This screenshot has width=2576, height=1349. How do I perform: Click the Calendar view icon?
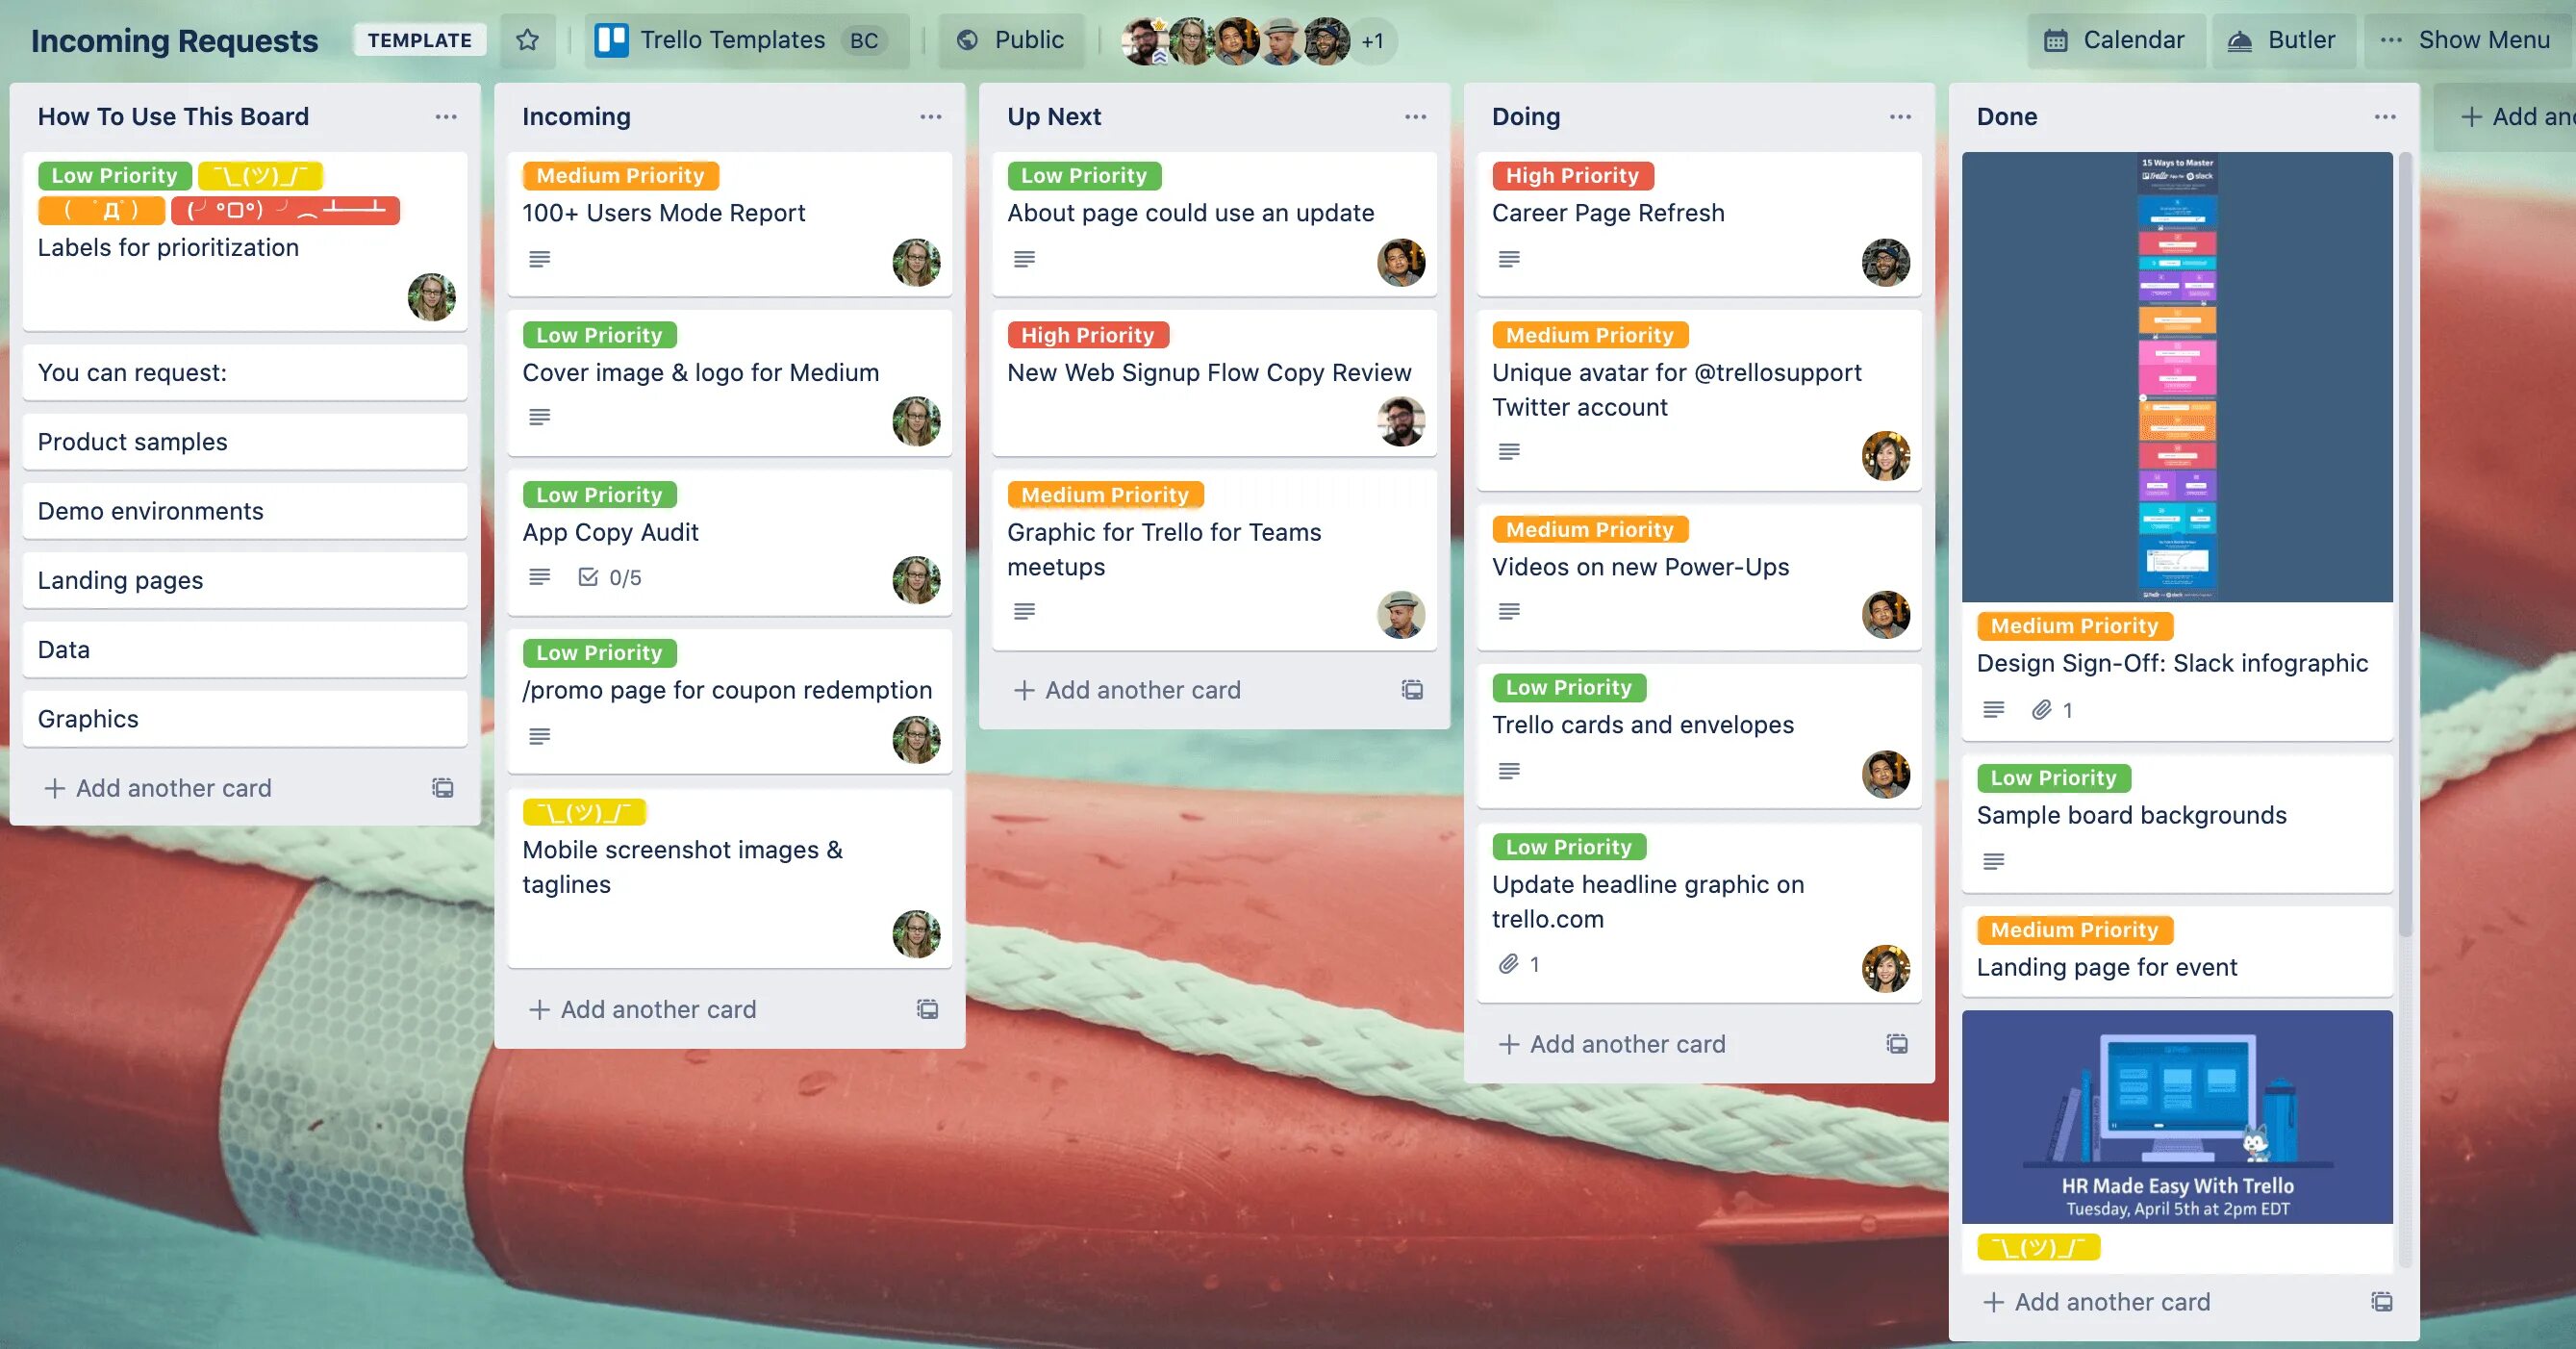2055,39
